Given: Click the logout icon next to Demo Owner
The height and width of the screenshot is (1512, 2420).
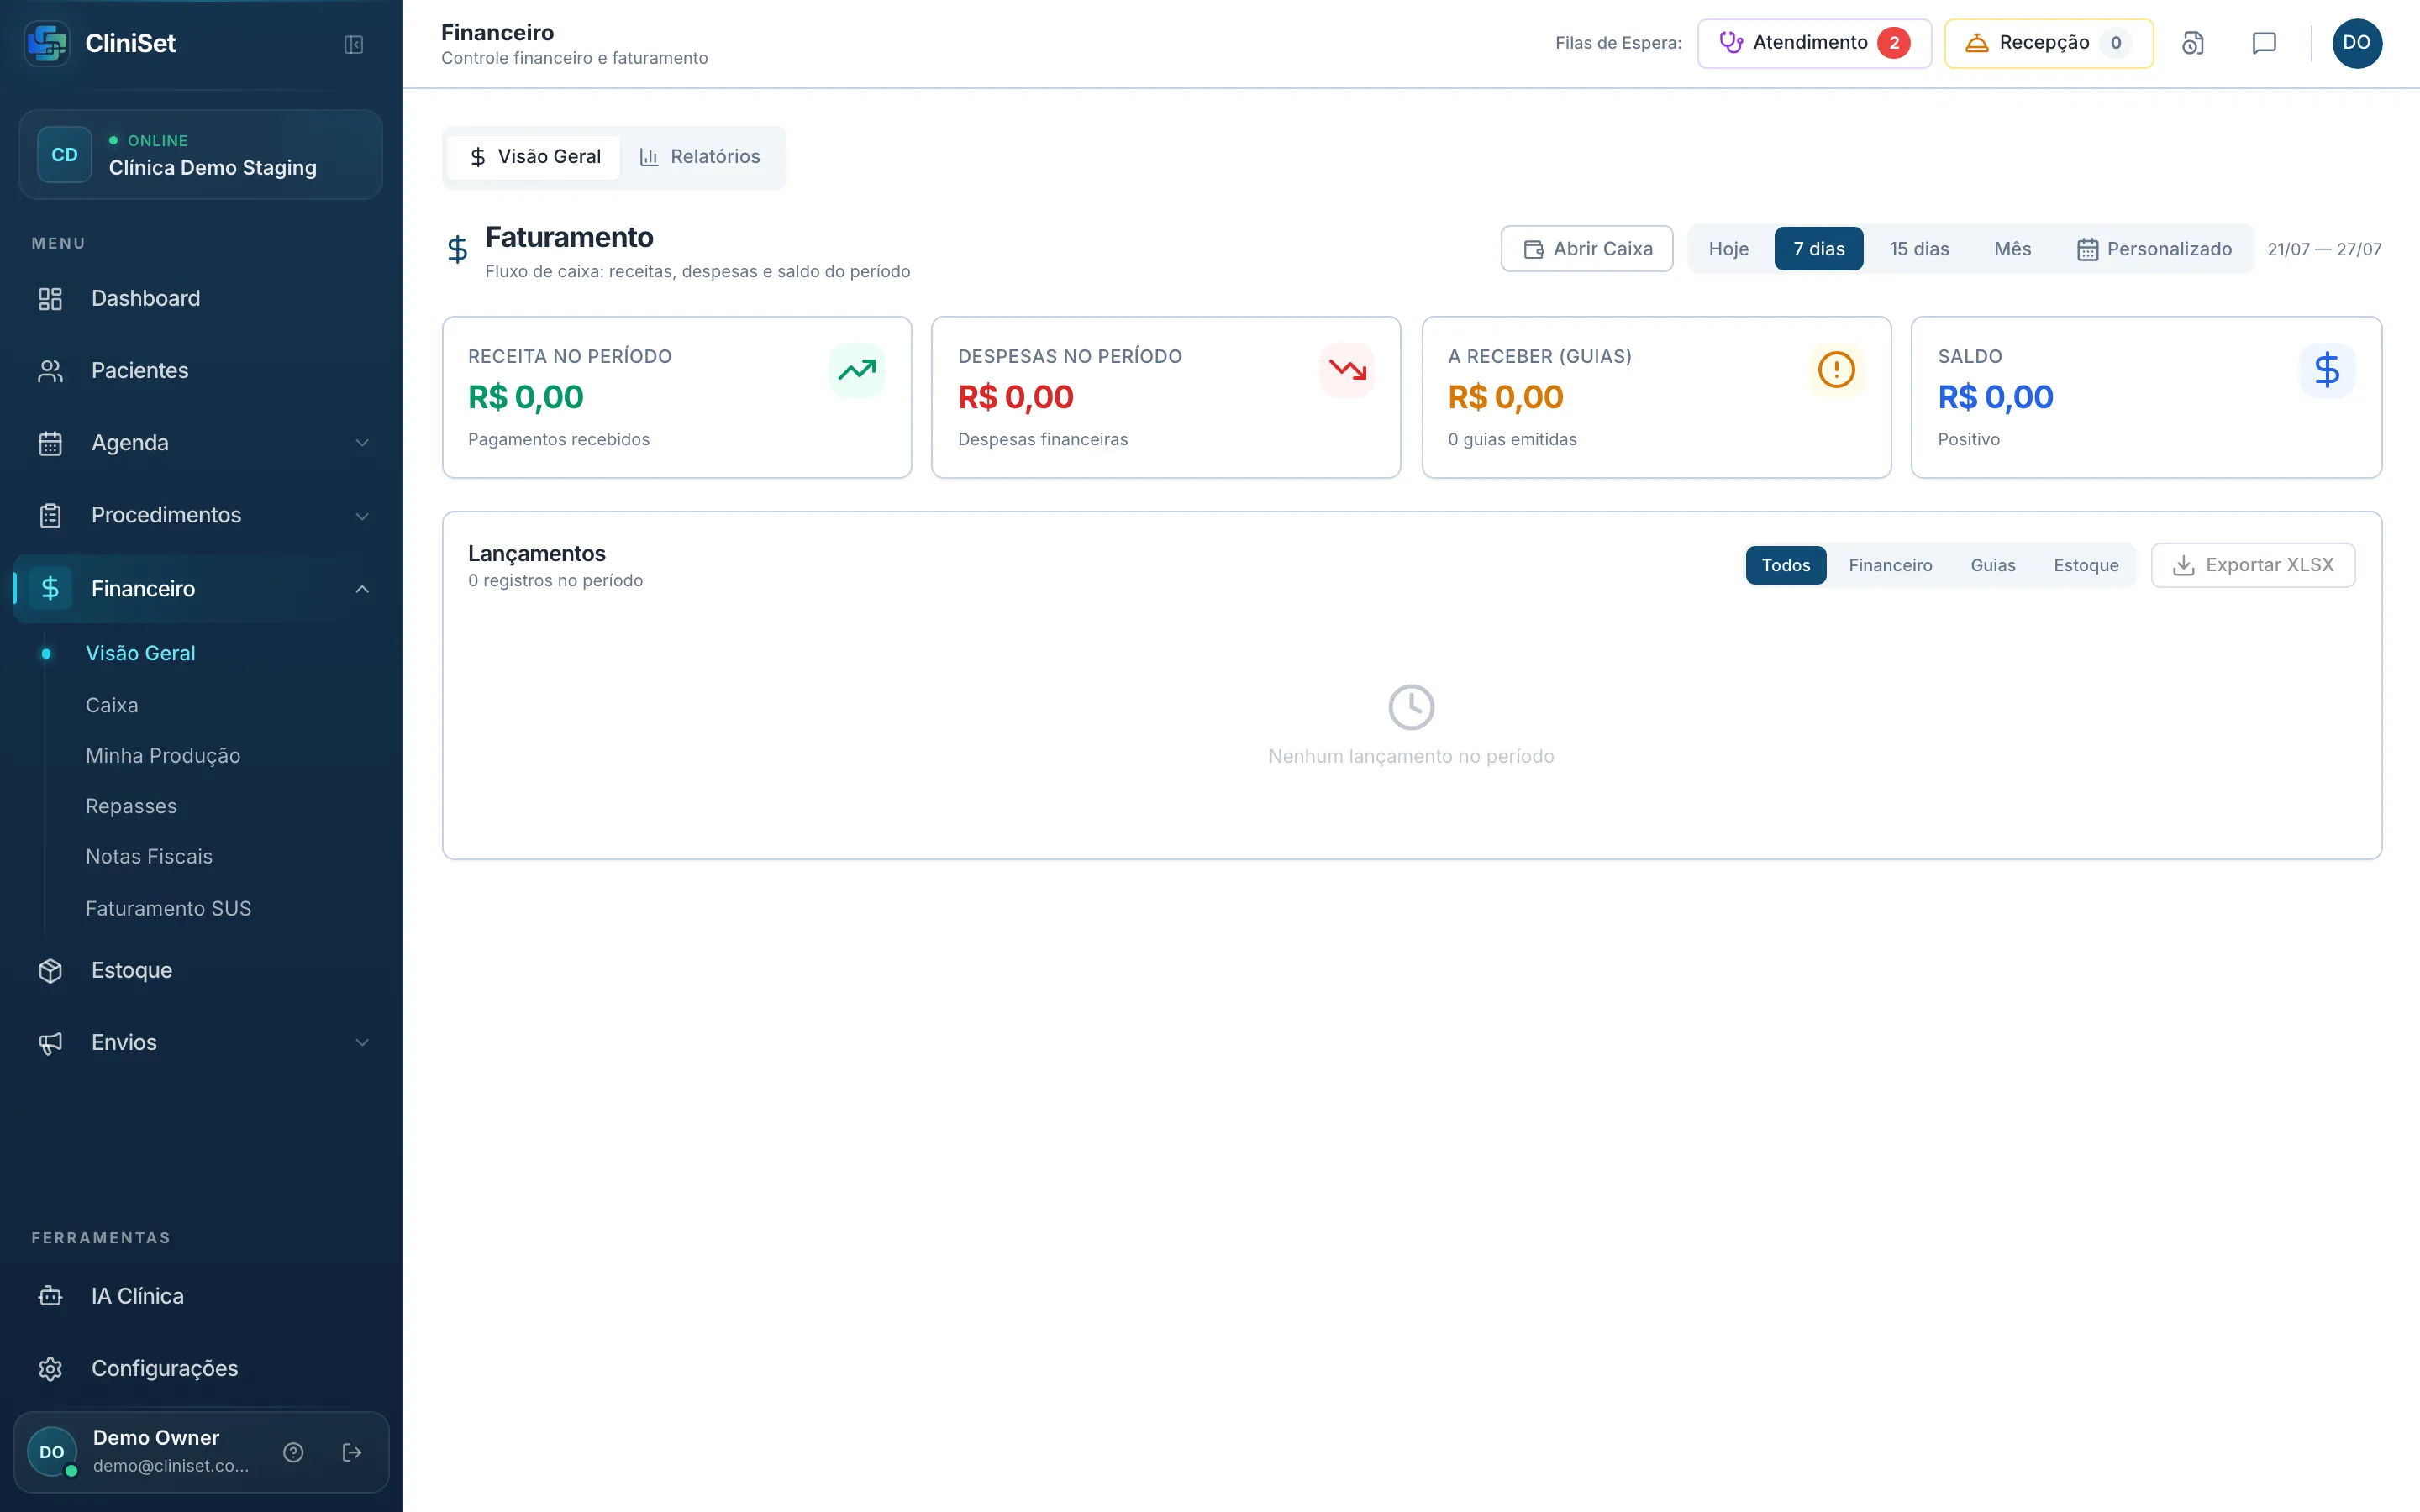Looking at the screenshot, I should coord(352,1452).
